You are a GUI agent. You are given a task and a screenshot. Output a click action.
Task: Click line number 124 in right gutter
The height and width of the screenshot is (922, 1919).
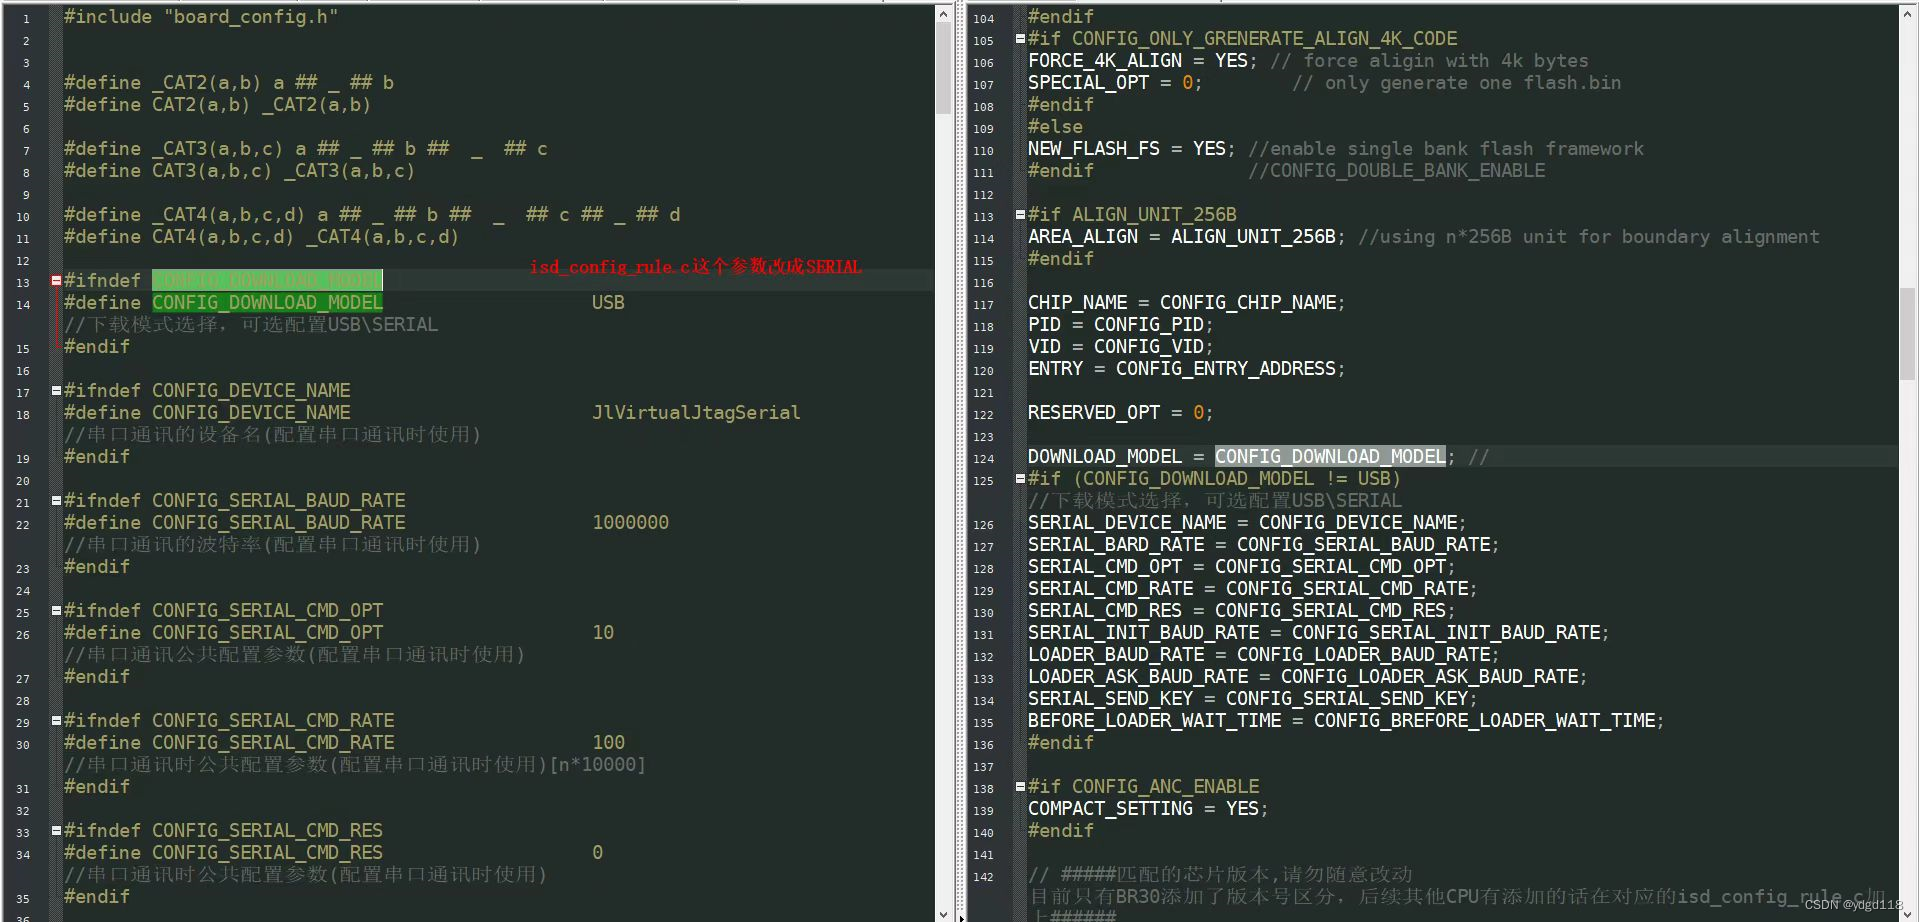coord(984,459)
